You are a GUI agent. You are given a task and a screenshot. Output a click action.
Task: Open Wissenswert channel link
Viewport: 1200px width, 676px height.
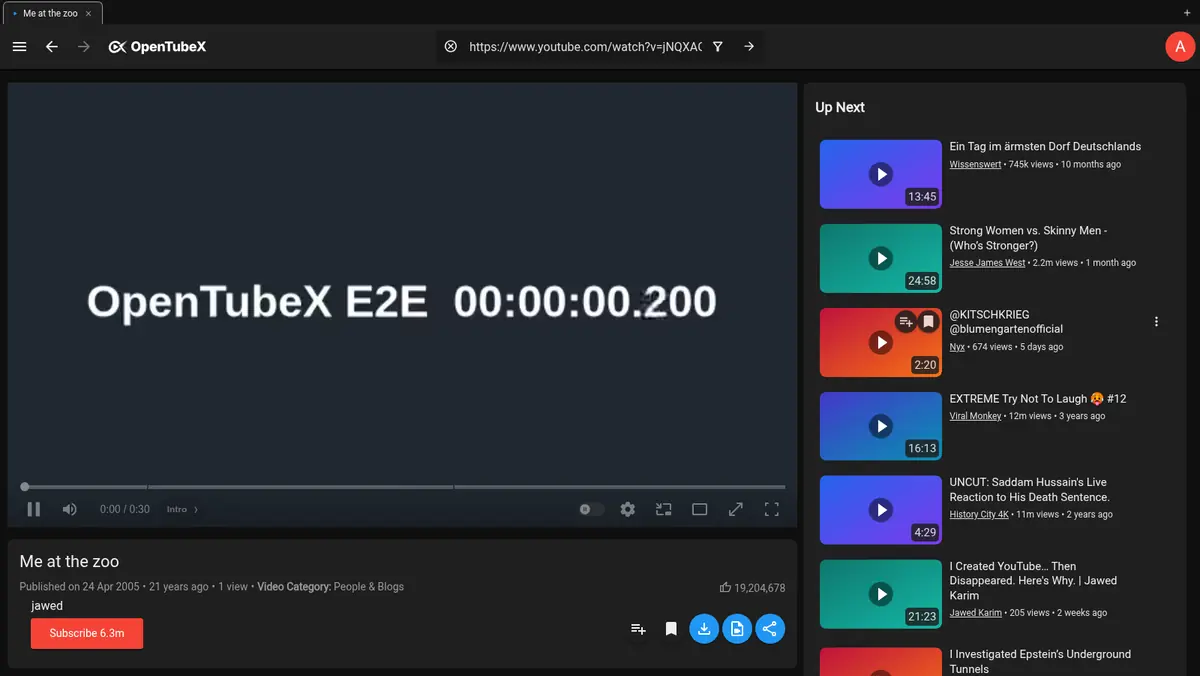[x=975, y=164]
